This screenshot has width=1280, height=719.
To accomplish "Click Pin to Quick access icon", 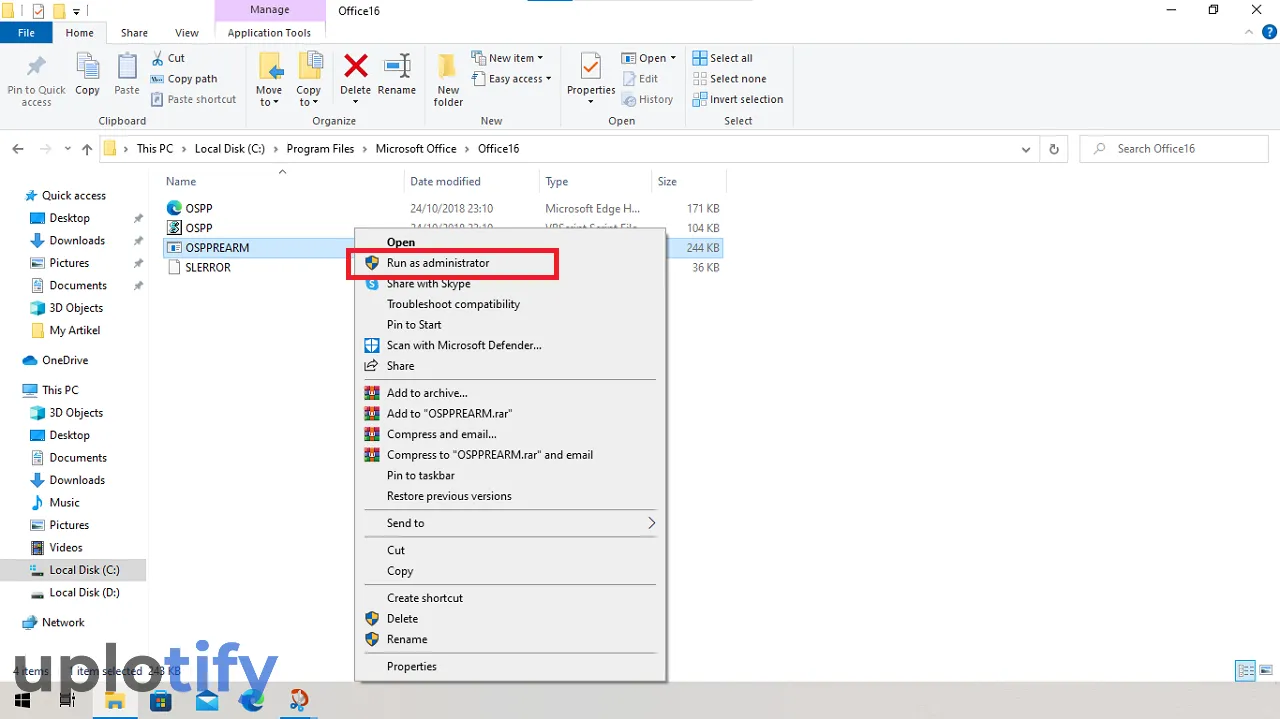I will (36, 68).
